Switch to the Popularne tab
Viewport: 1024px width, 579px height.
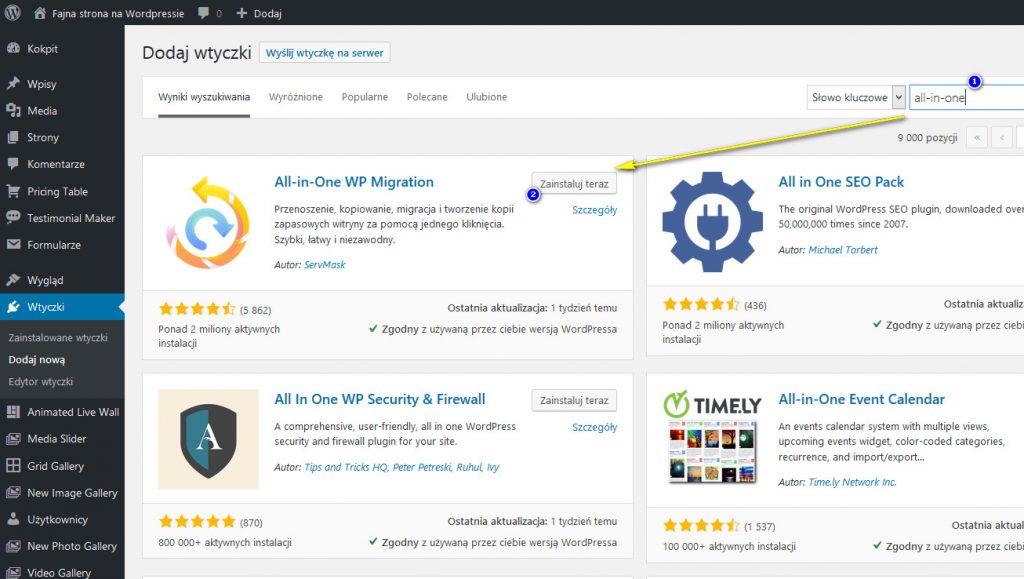pyautogui.click(x=364, y=97)
